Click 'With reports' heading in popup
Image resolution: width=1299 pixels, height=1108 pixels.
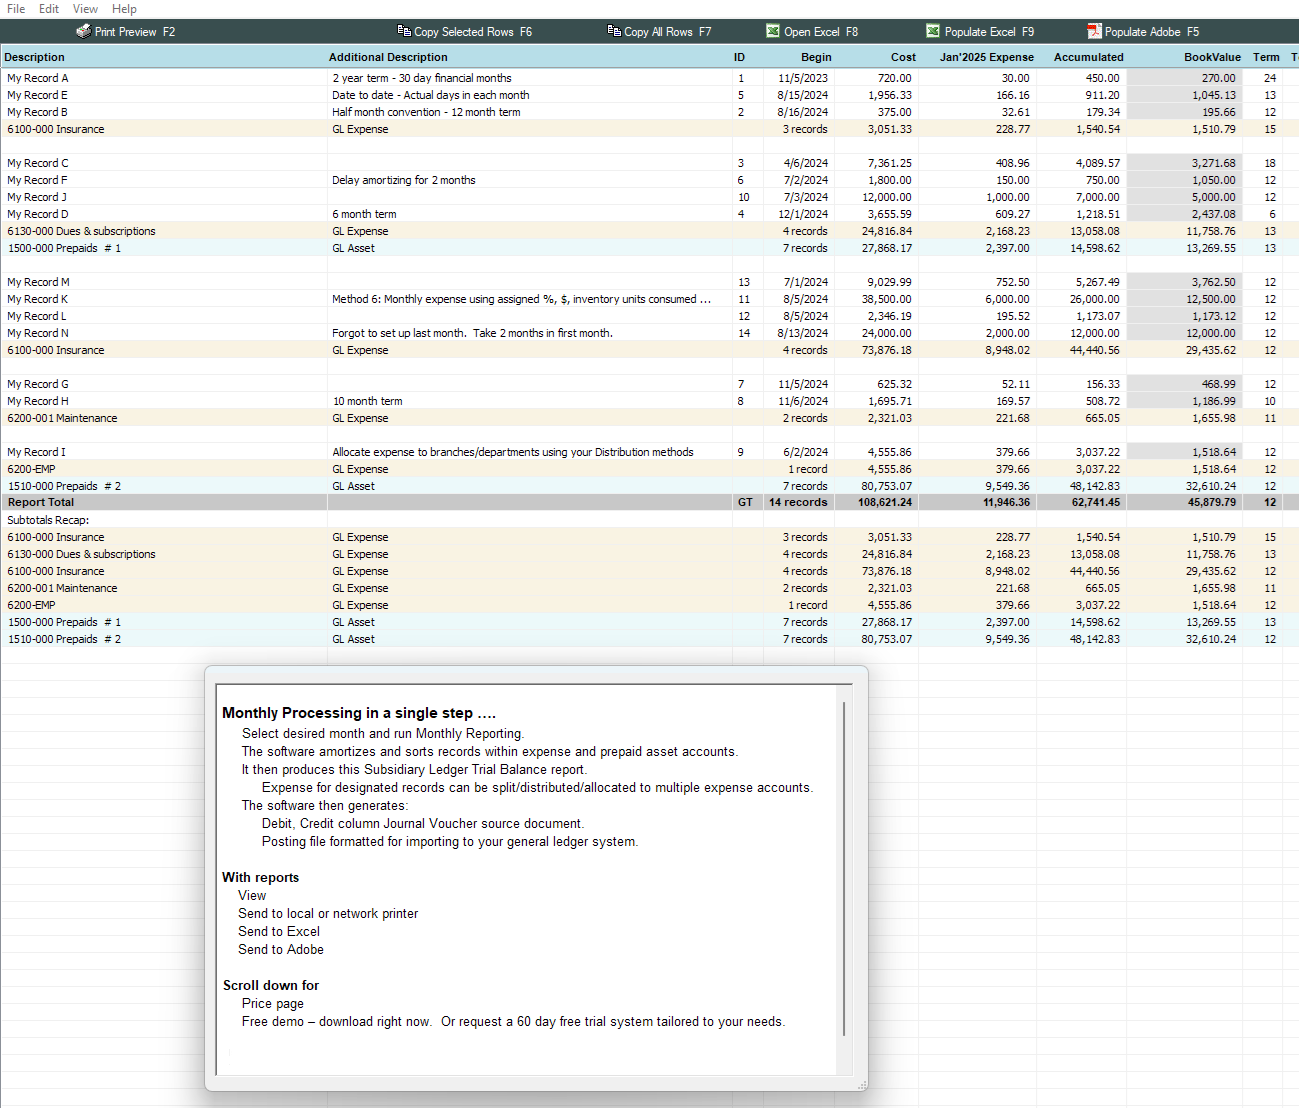[x=261, y=877]
